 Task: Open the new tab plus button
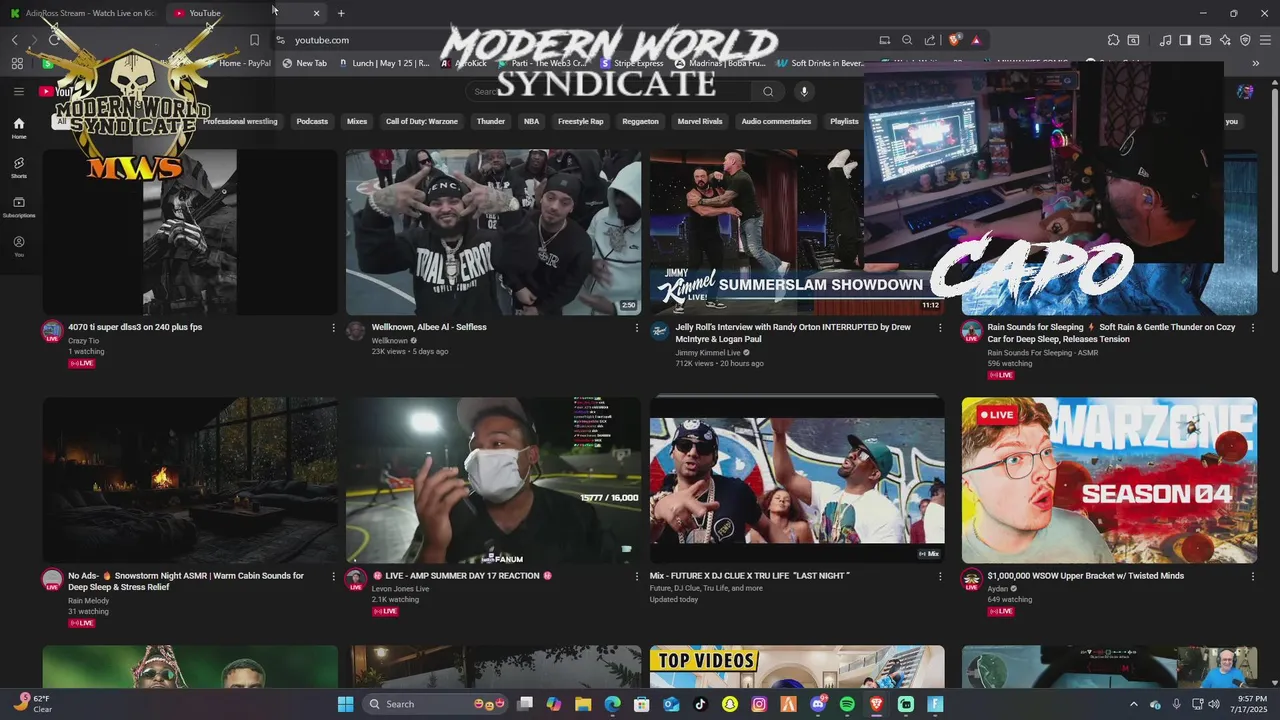(x=341, y=13)
